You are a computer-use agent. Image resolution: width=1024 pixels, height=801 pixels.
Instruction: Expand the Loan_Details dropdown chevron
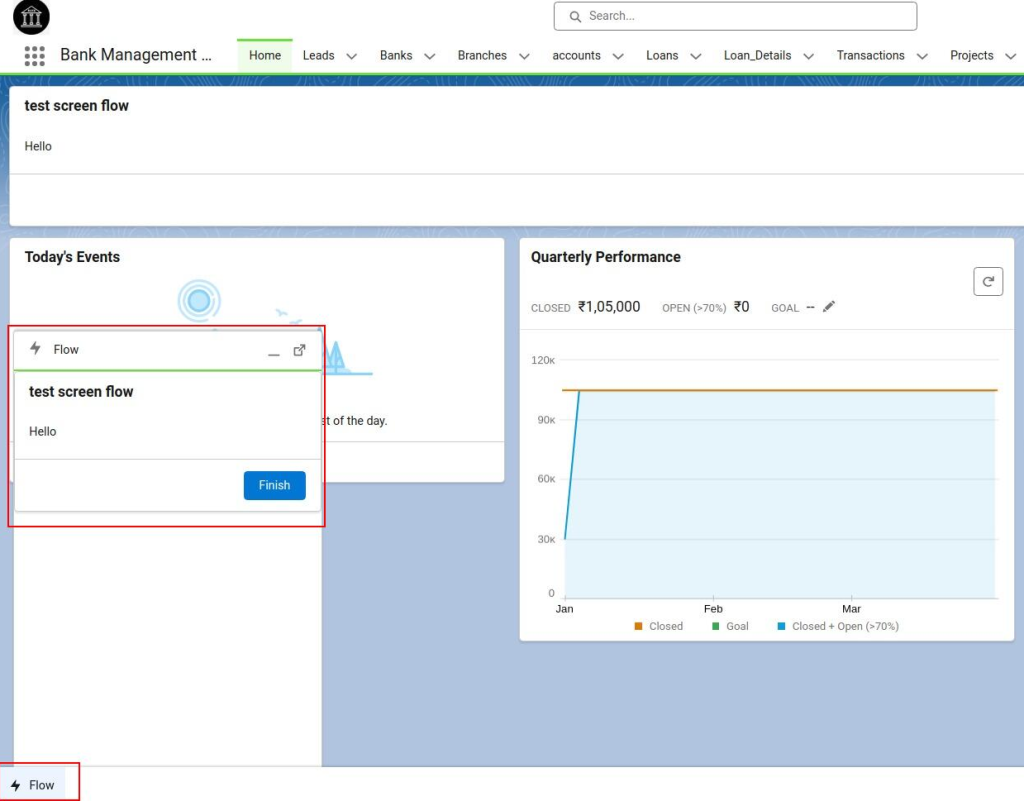(808, 56)
